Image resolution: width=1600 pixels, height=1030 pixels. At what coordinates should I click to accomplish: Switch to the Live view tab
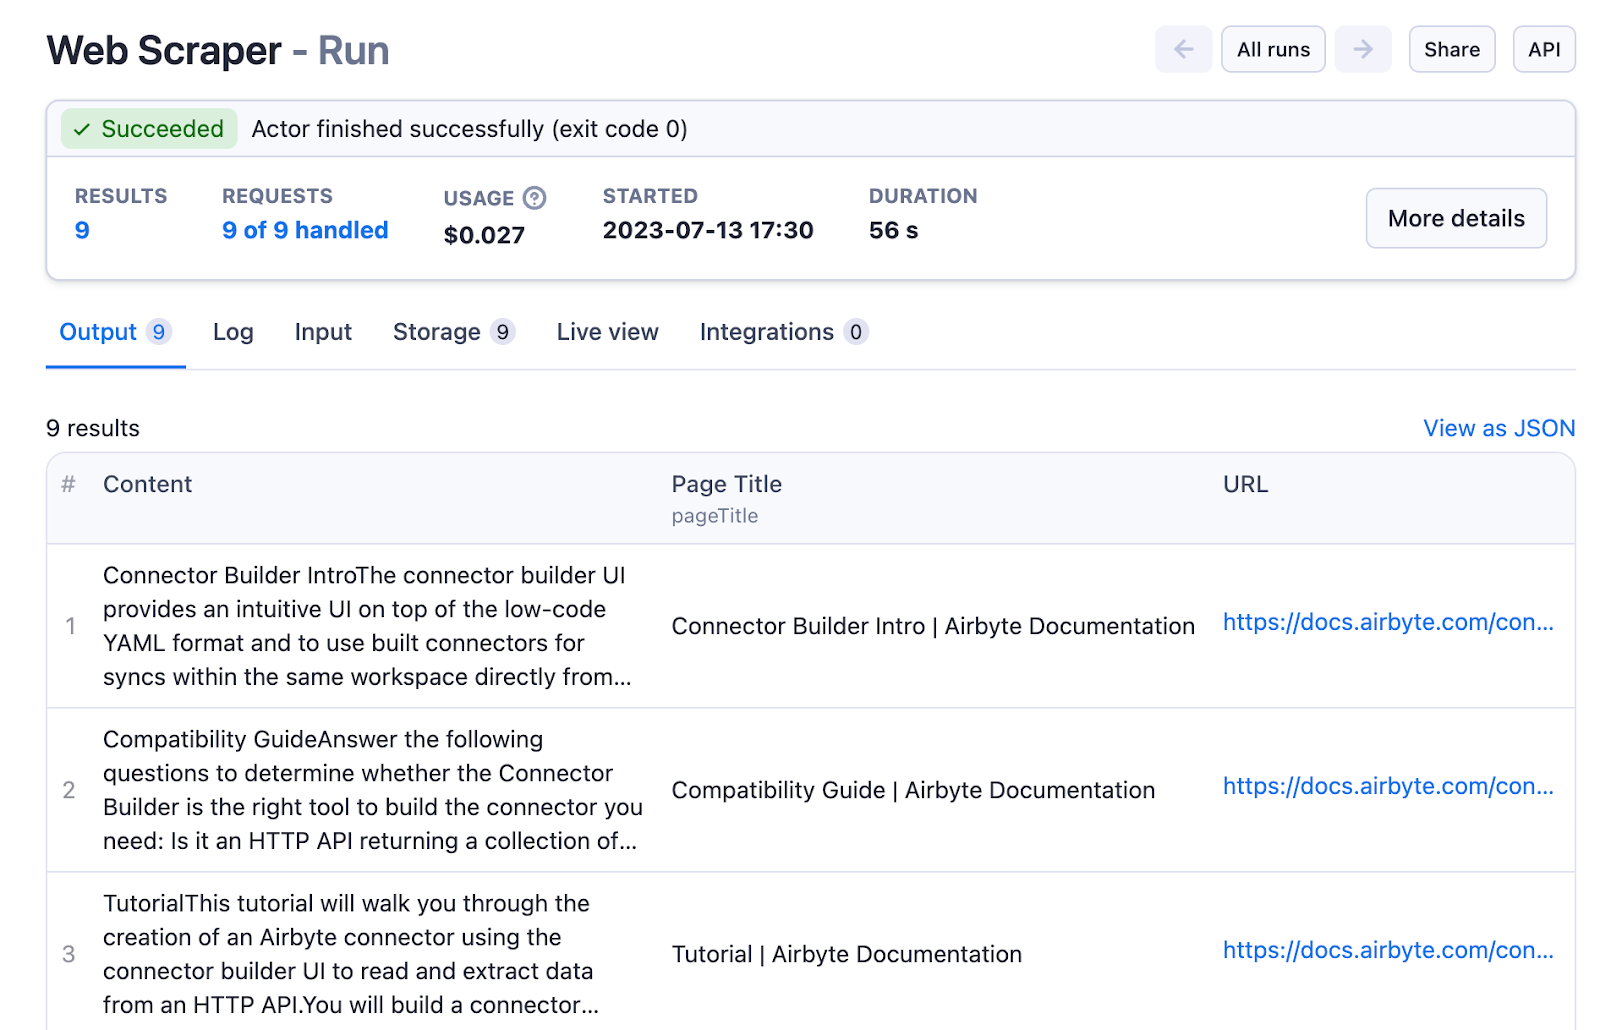607,332
